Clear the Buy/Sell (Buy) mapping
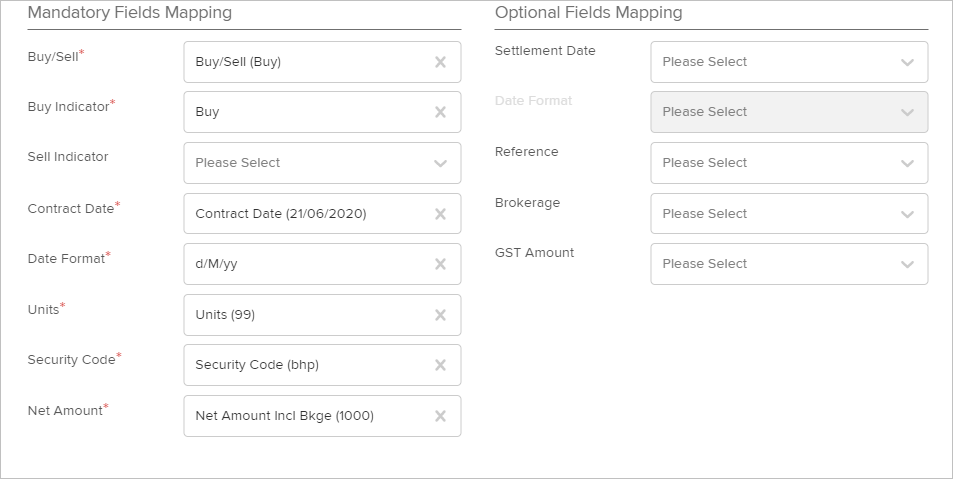The width and height of the screenshot is (953, 479). (x=441, y=62)
